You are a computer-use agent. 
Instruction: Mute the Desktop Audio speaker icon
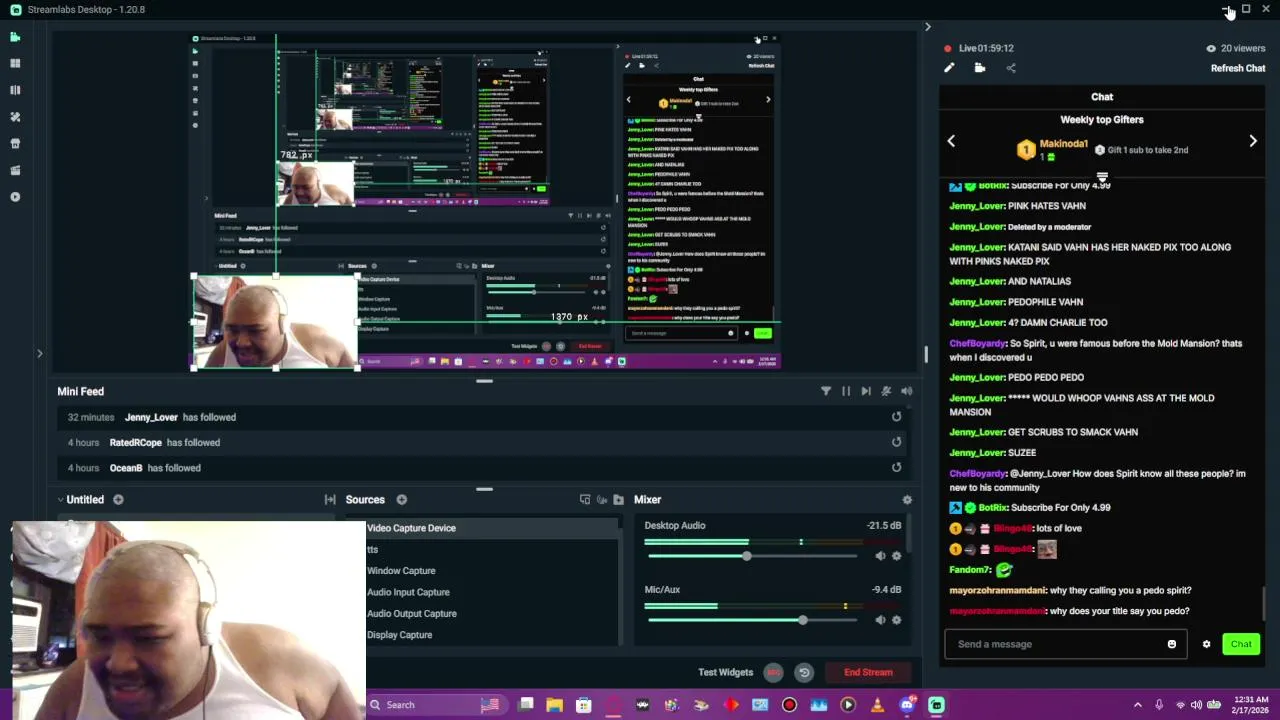(x=880, y=556)
